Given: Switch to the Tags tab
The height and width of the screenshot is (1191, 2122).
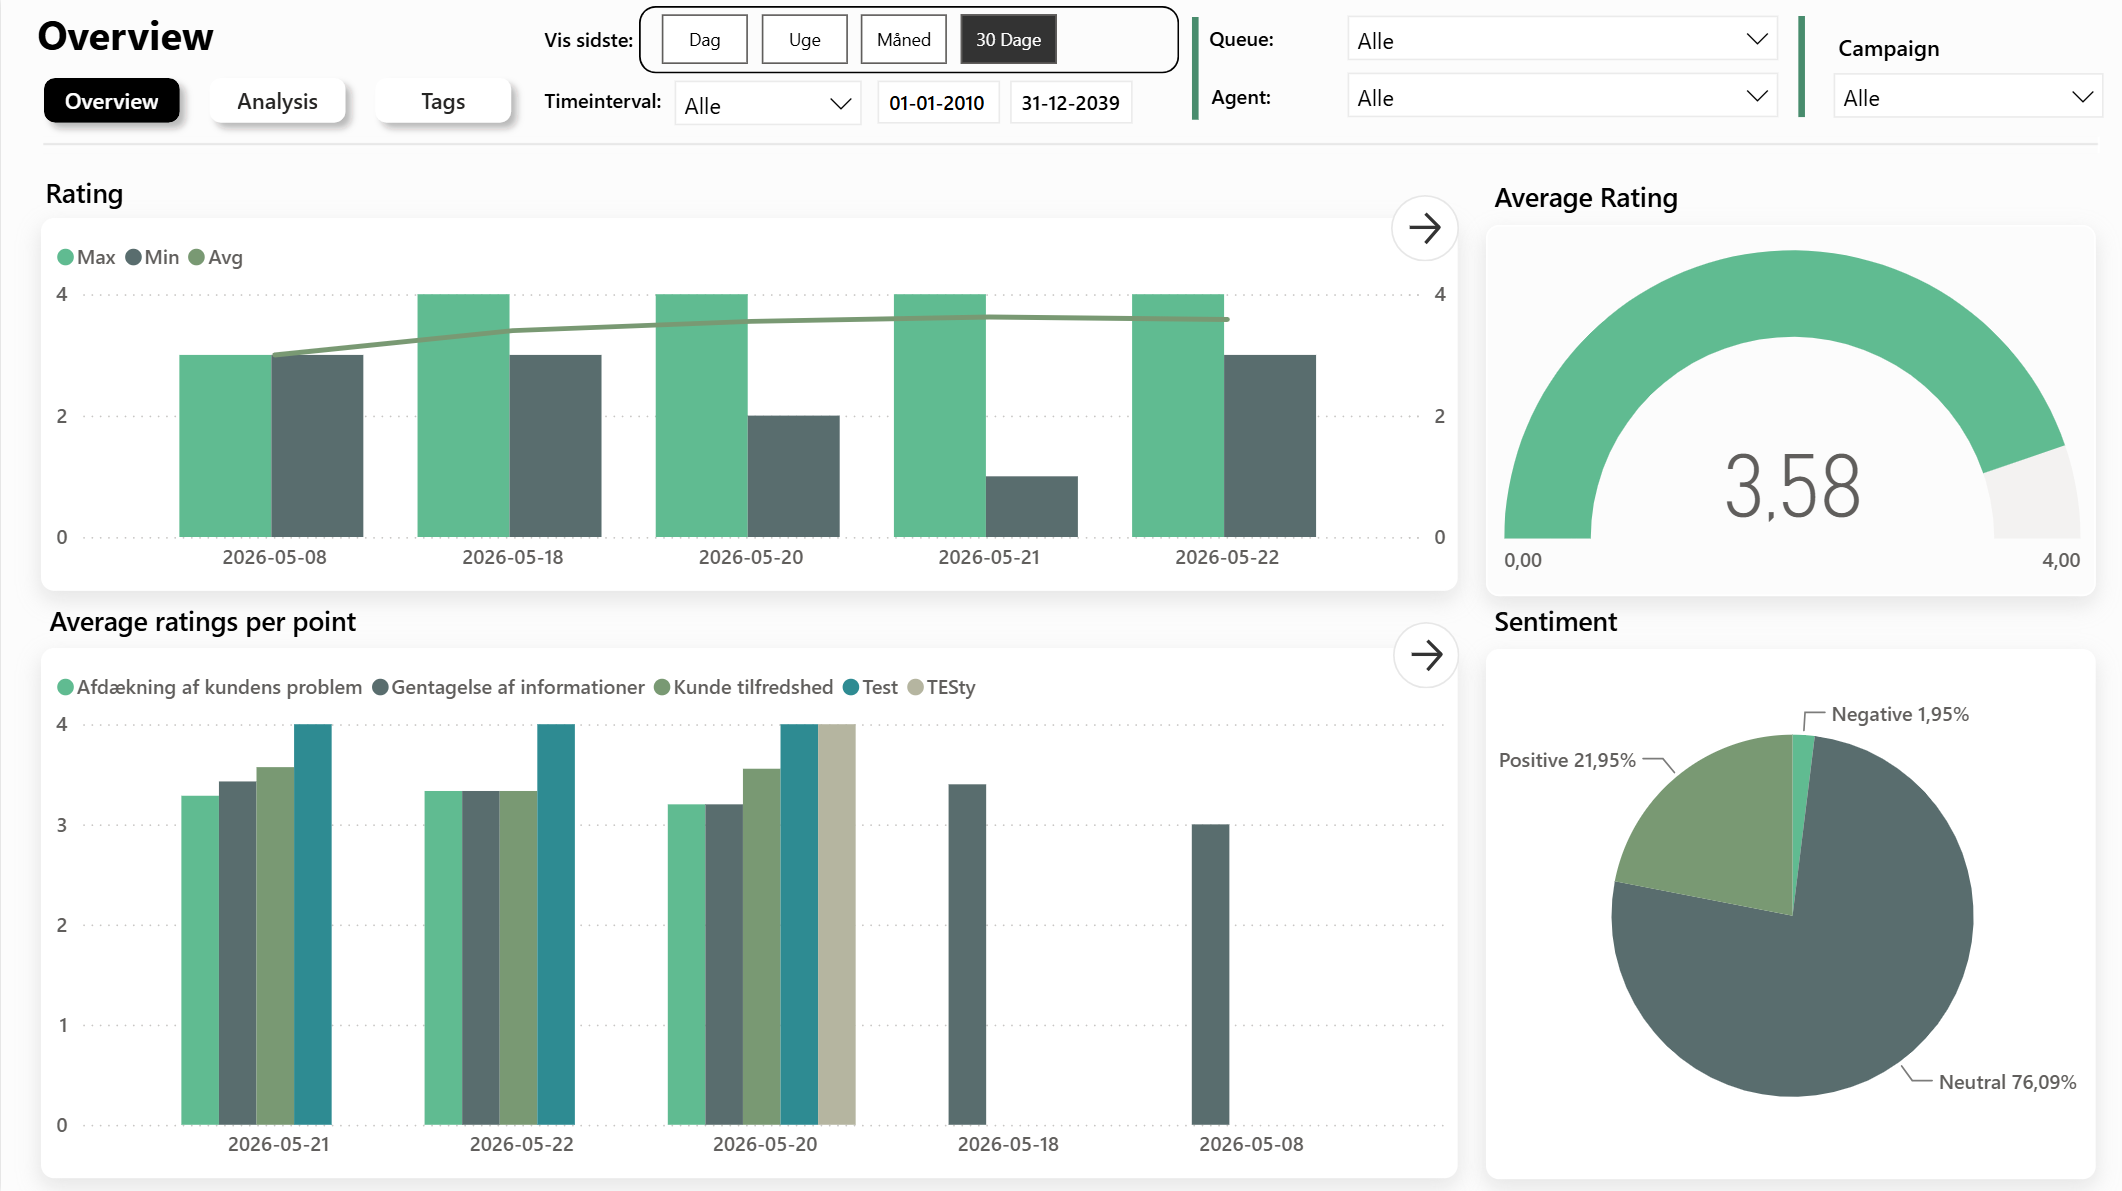Looking at the screenshot, I should [x=443, y=101].
